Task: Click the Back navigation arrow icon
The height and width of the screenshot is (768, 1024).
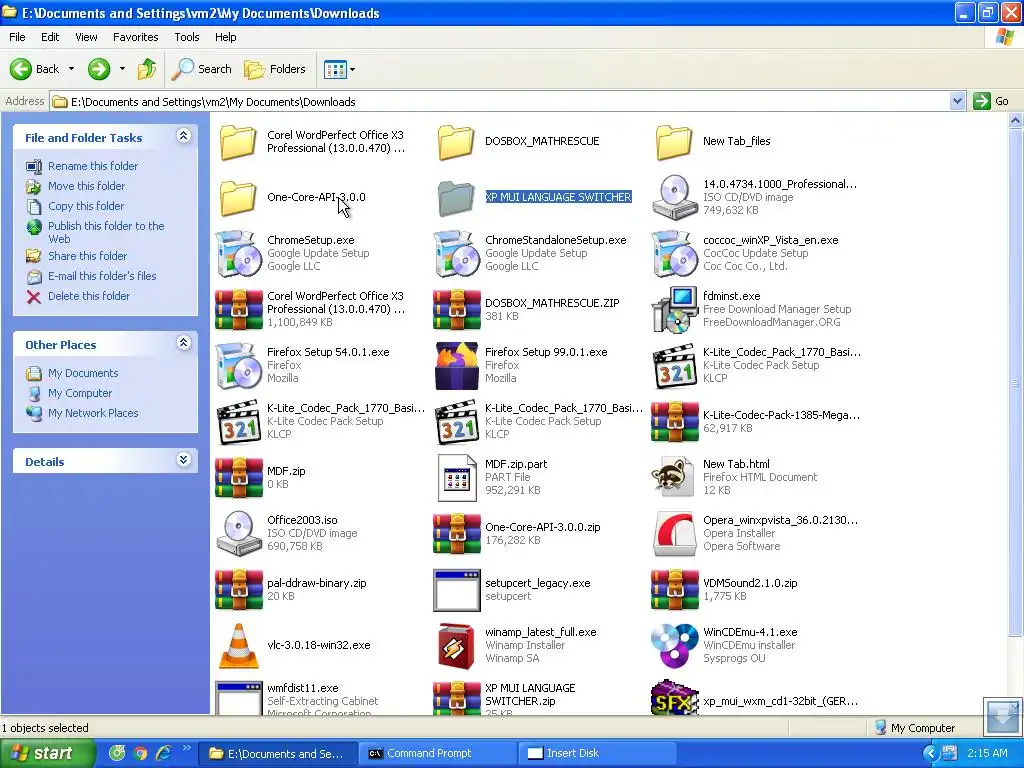Action: [20, 69]
